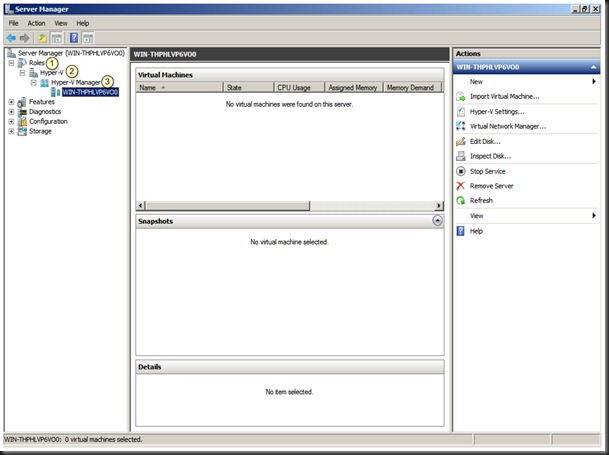Expand the Storage node
The width and height of the screenshot is (609, 455).
click(x=11, y=131)
